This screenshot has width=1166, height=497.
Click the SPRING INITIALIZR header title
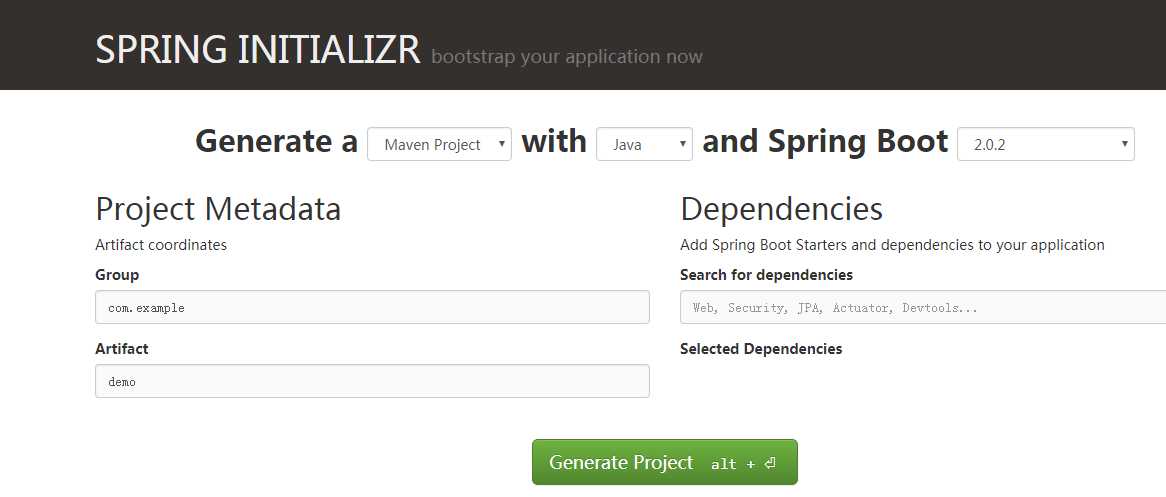click(x=257, y=49)
